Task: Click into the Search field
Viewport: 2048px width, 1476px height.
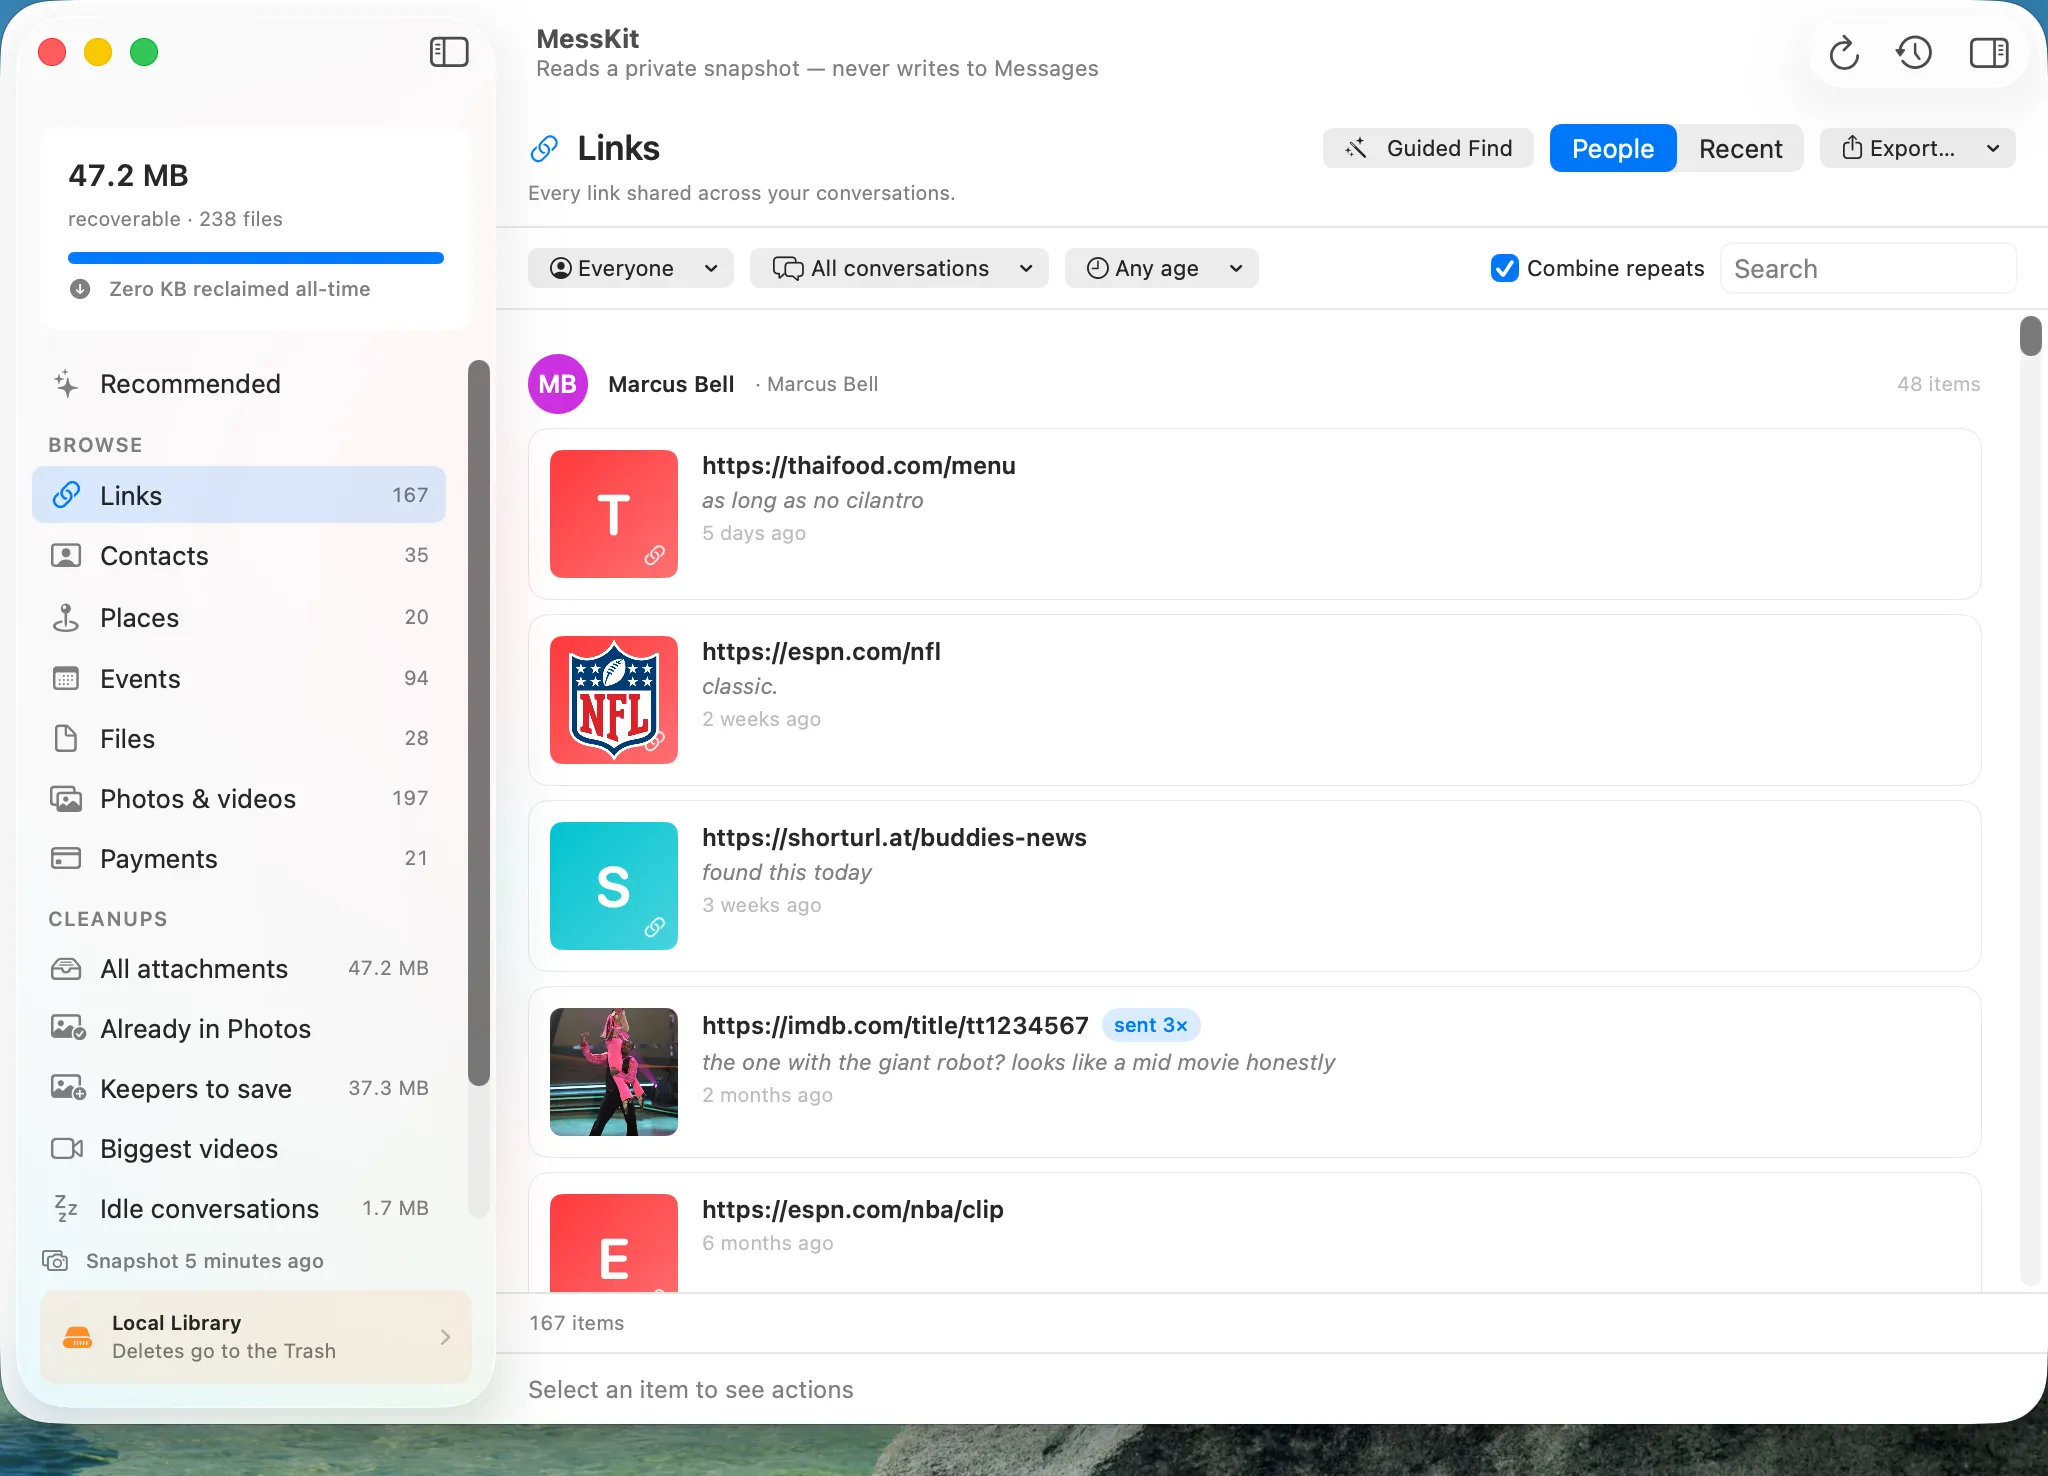Action: pos(1868,268)
